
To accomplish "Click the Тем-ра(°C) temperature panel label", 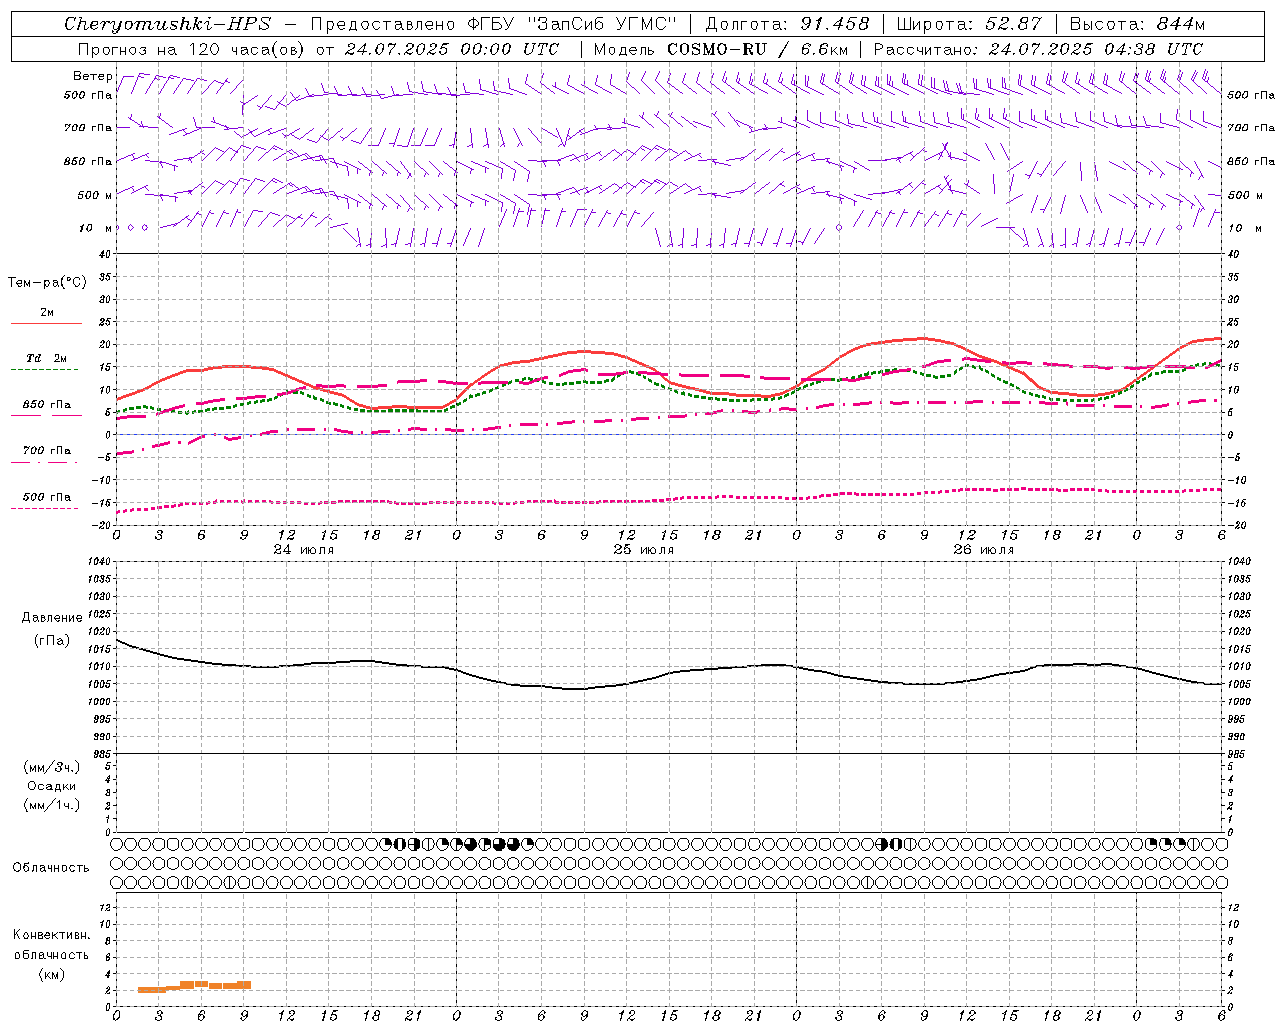I will click(x=47, y=283).
